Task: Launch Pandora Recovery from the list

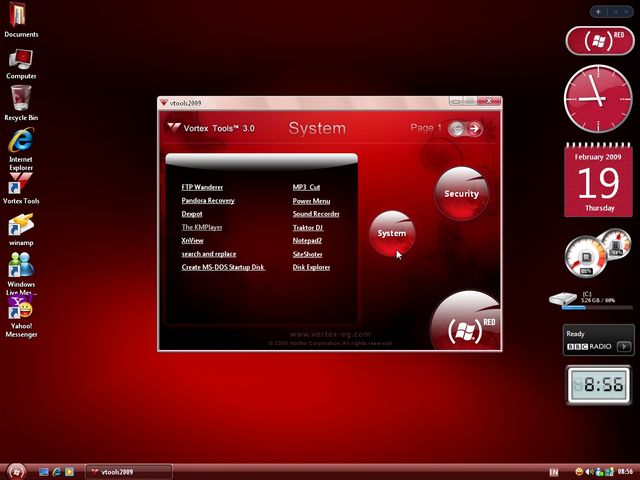Action: click(x=208, y=200)
